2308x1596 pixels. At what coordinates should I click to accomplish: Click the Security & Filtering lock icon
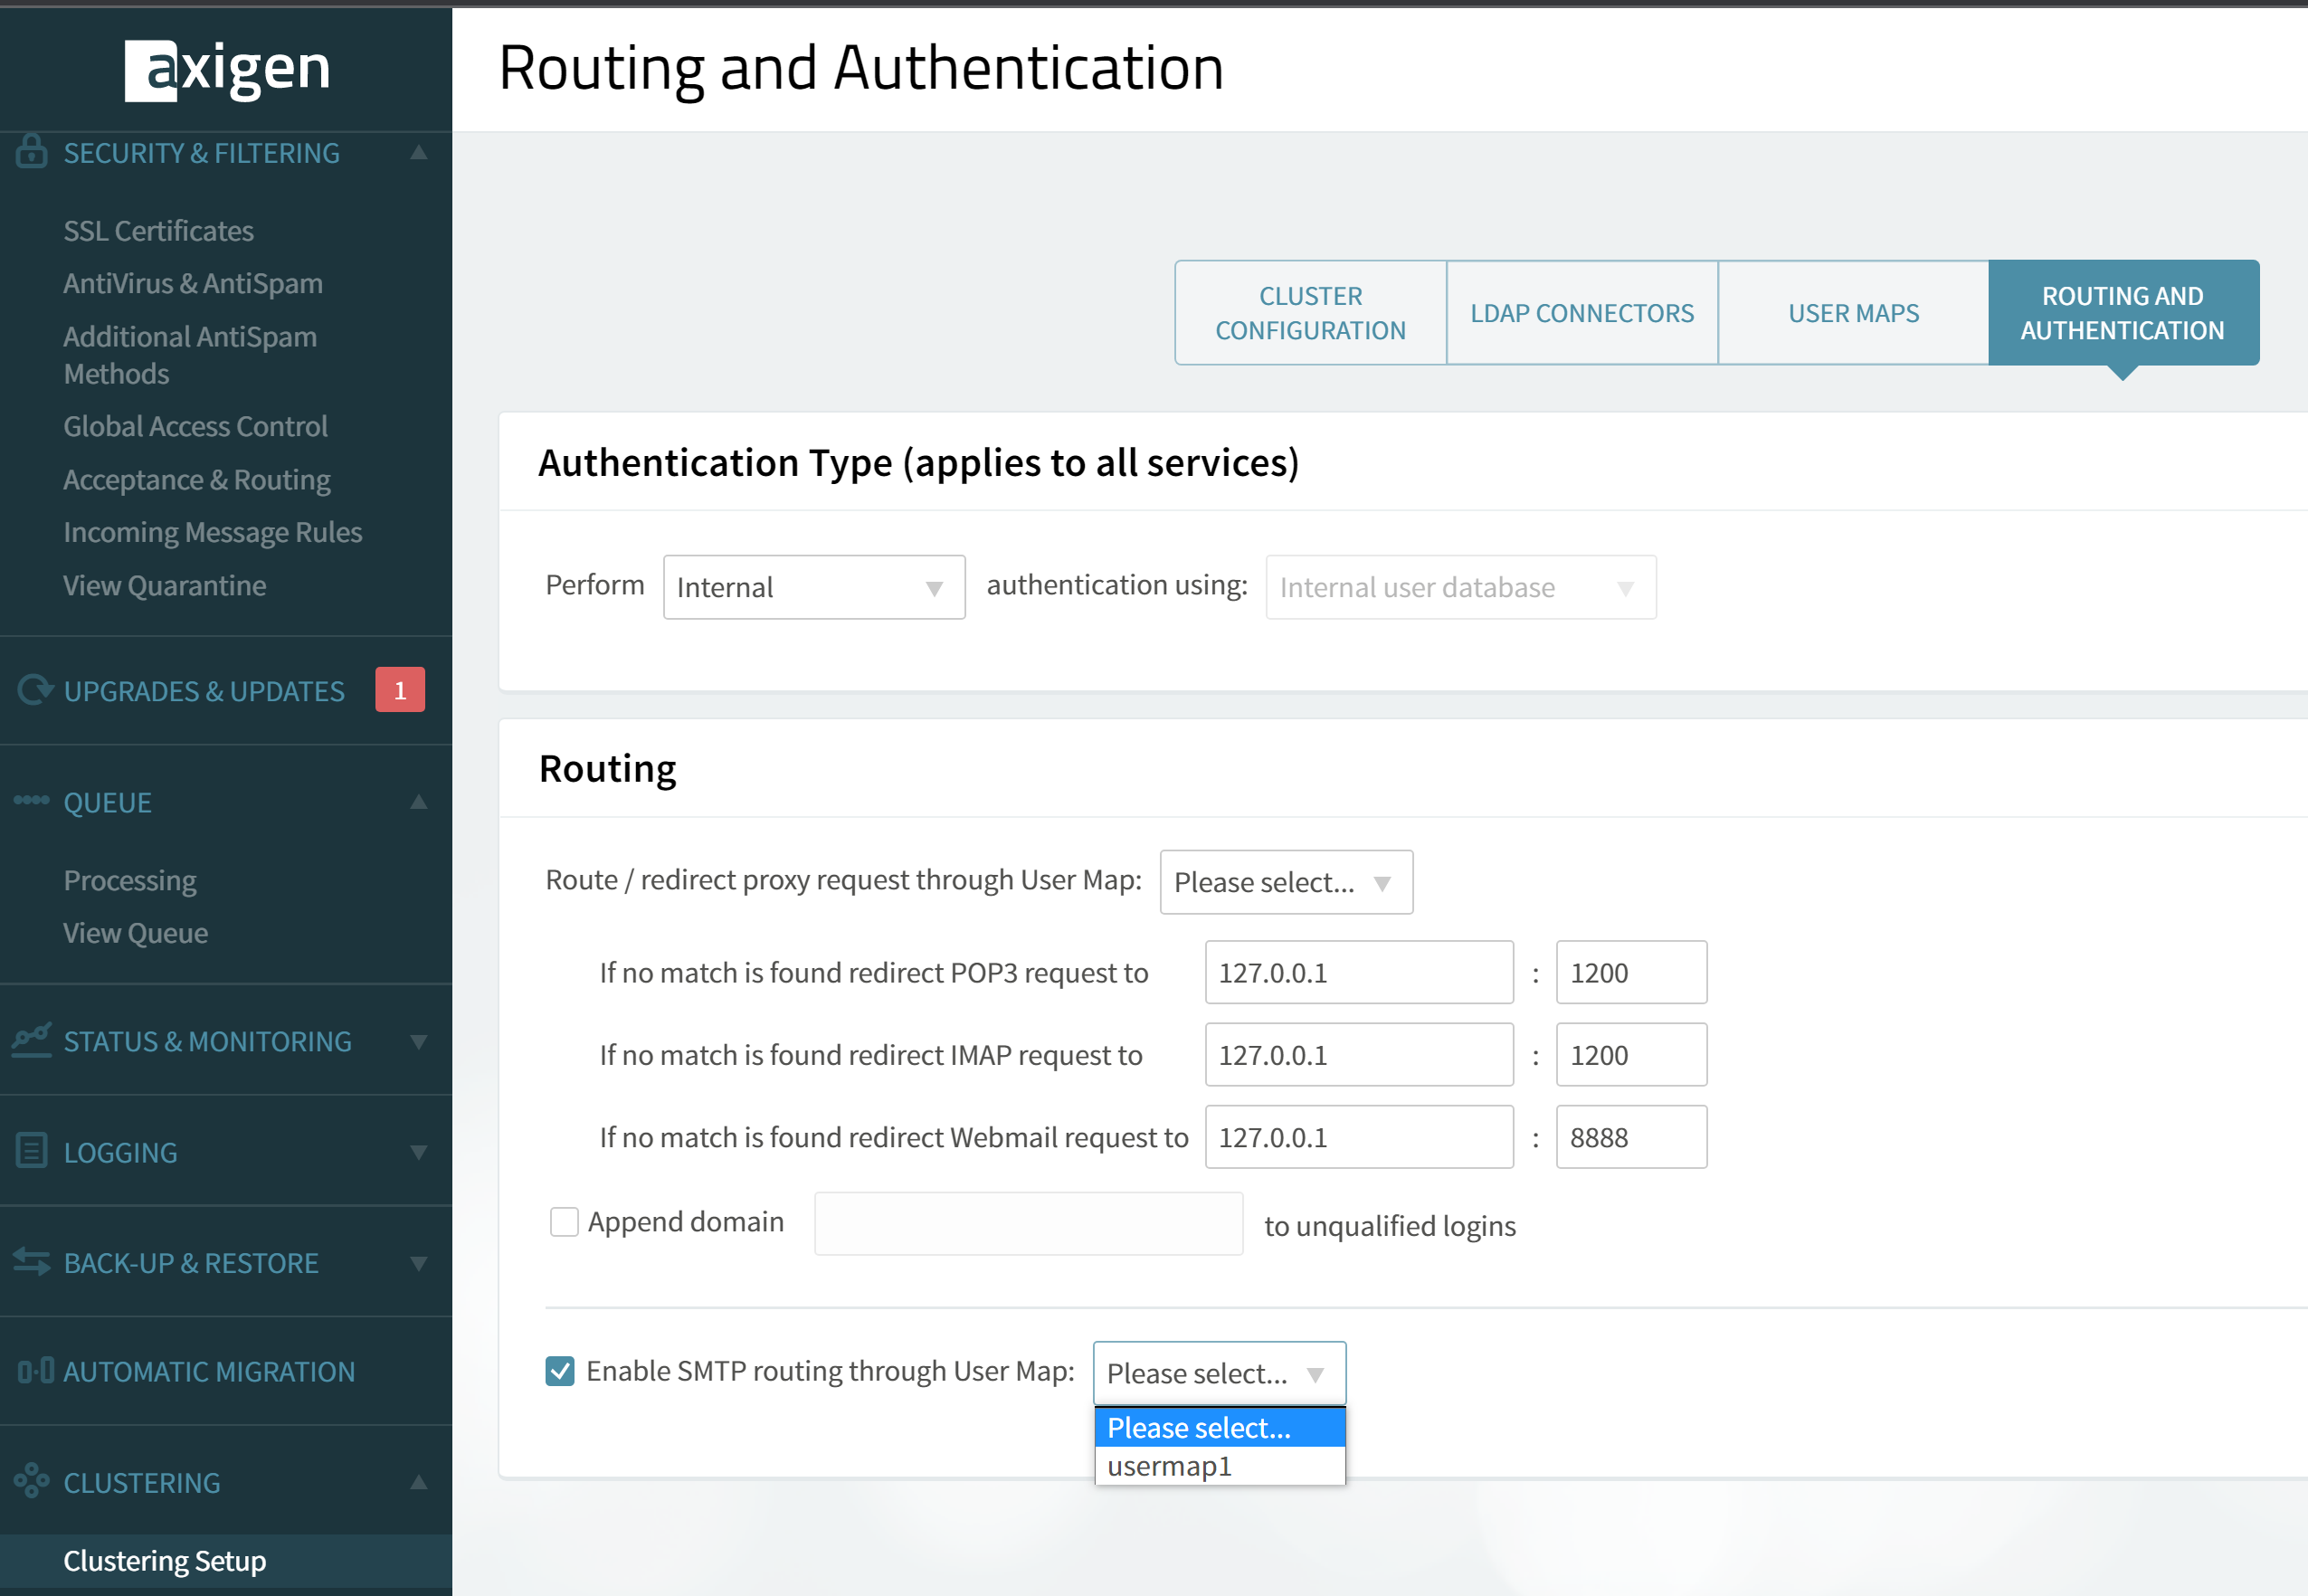click(31, 152)
